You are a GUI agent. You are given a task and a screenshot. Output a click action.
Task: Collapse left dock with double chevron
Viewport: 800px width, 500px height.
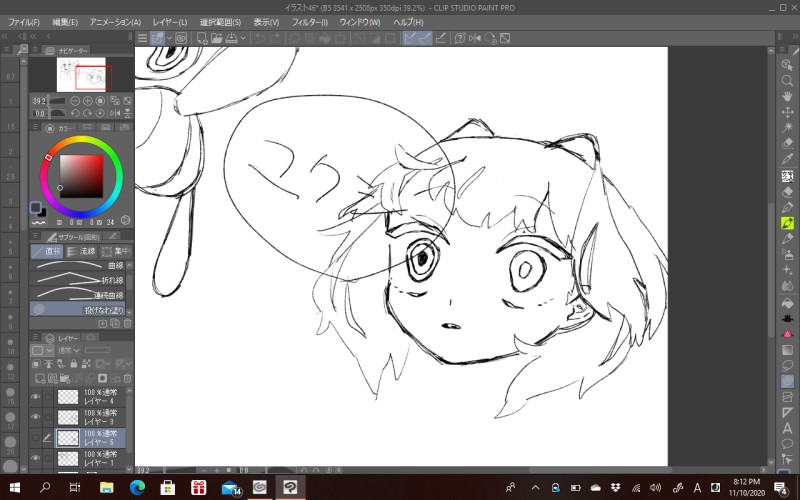(5, 36)
